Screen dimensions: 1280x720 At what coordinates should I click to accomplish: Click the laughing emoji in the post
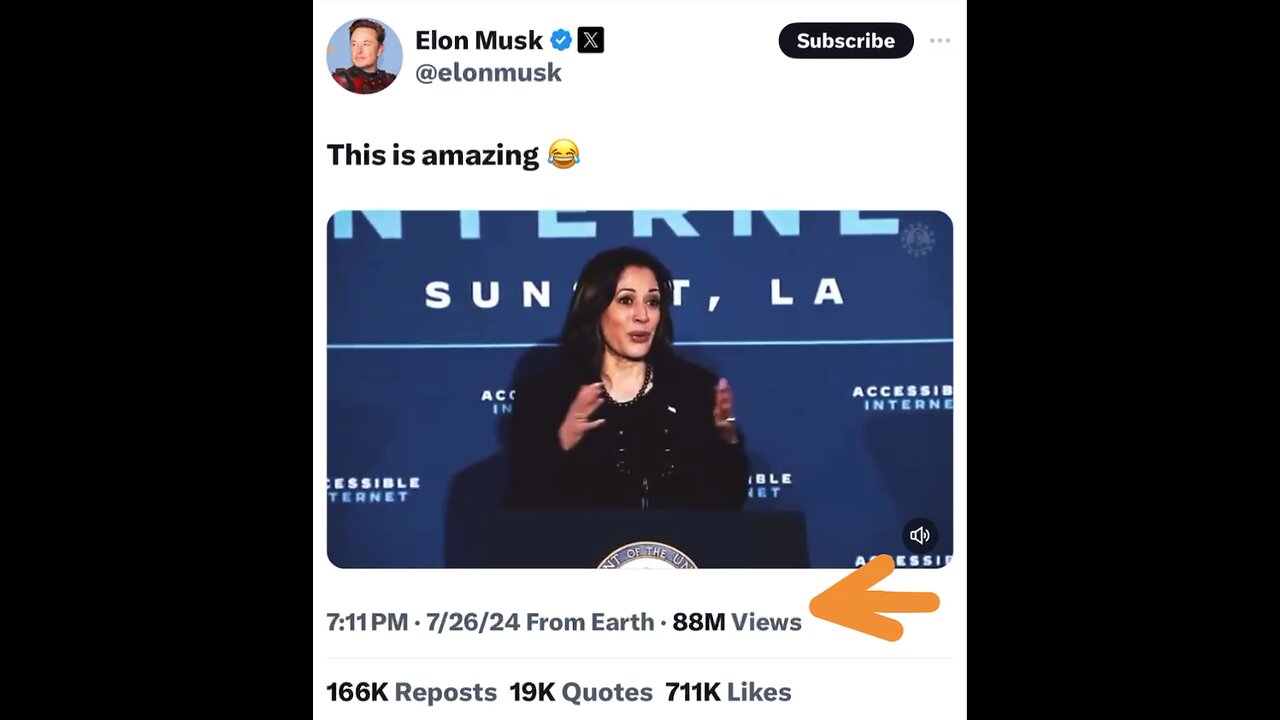pyautogui.click(x=563, y=155)
